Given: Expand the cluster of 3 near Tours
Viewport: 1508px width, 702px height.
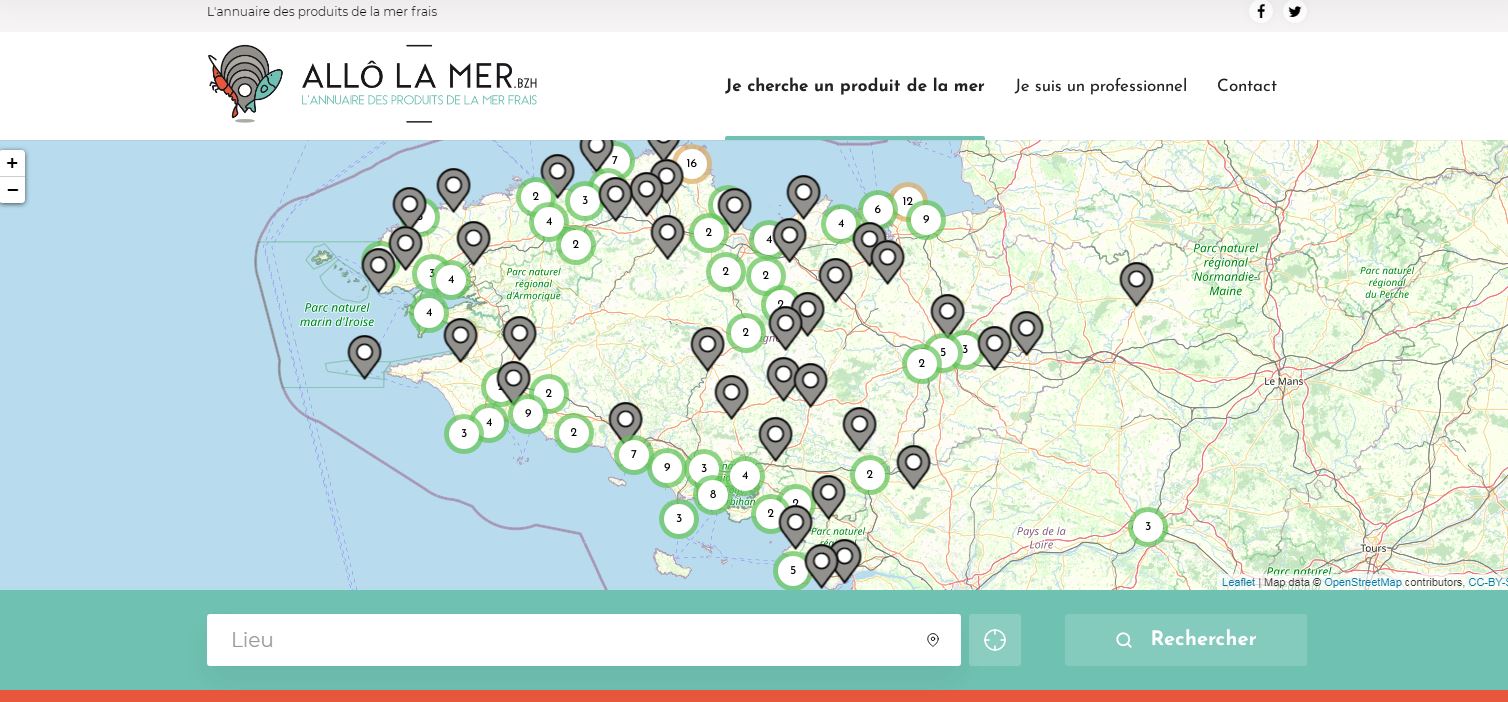Looking at the screenshot, I should coord(1148,527).
